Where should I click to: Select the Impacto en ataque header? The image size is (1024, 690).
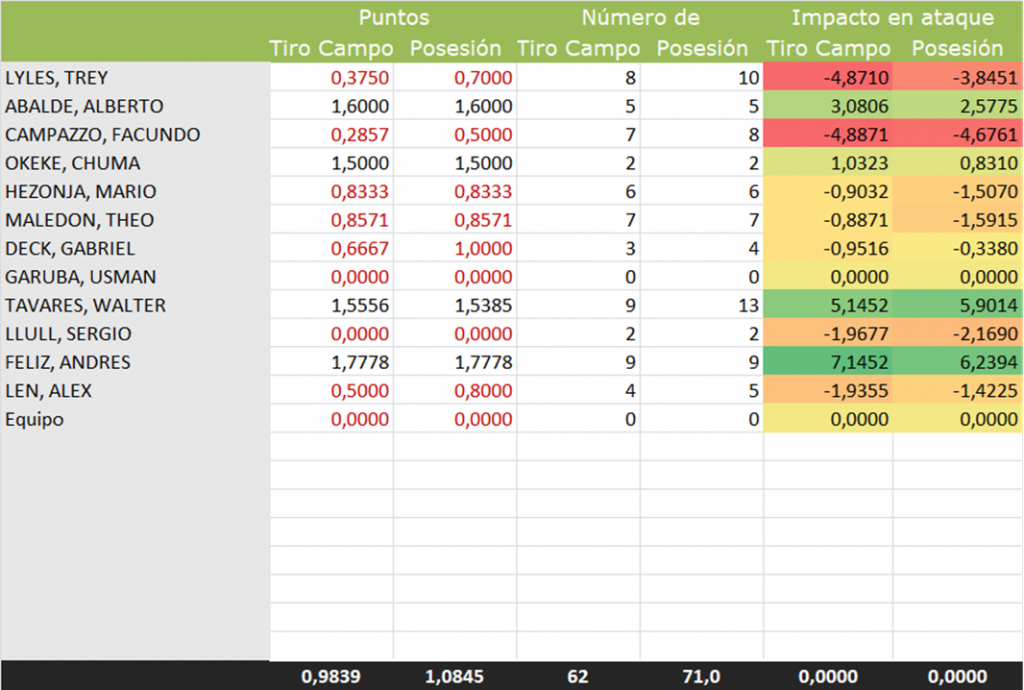[892, 18]
